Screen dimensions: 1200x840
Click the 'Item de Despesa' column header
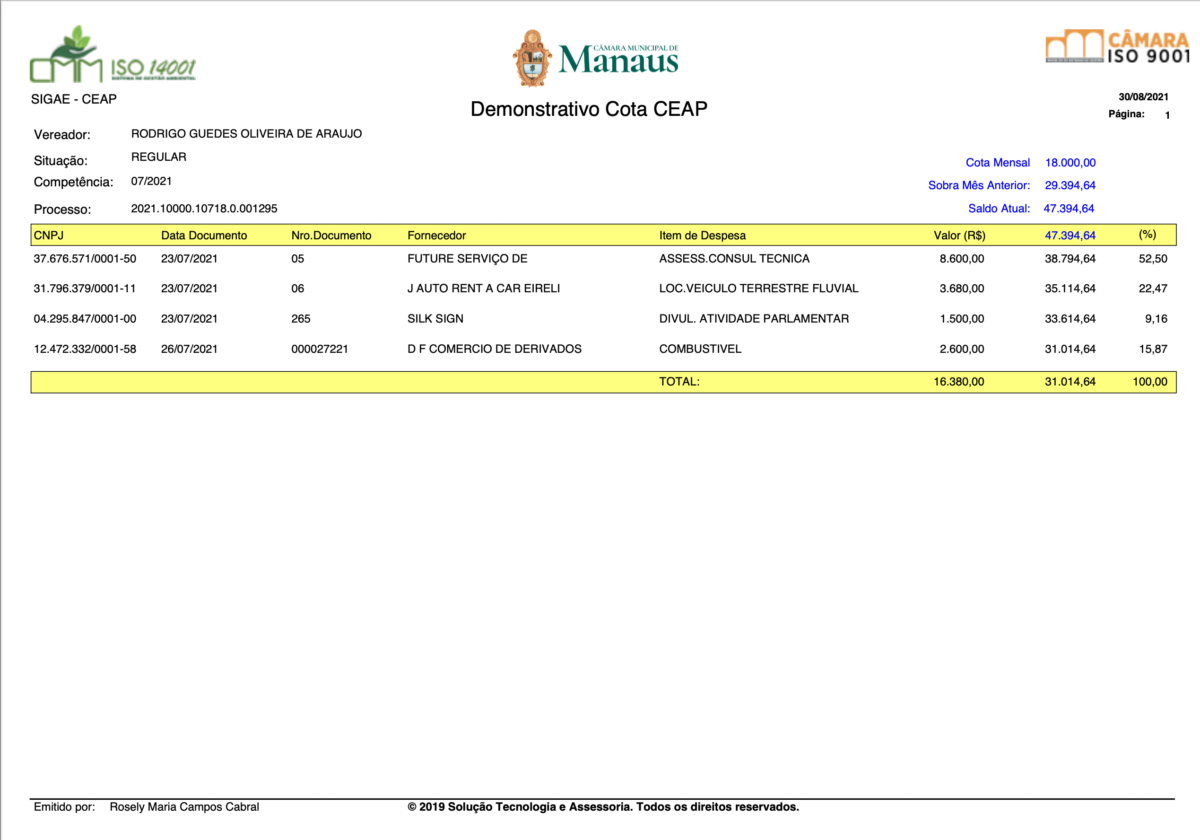click(x=702, y=236)
